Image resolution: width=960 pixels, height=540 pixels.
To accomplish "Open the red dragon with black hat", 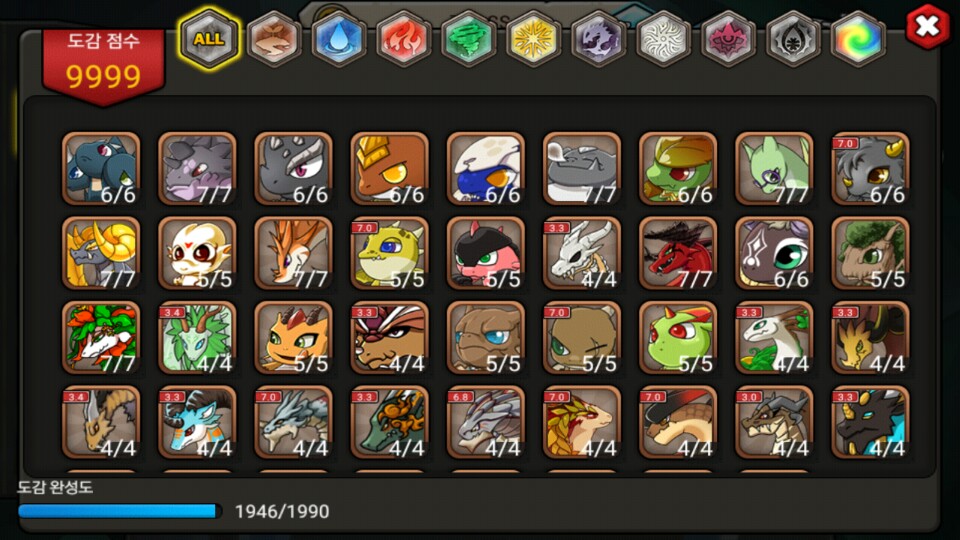I will 678,253.
